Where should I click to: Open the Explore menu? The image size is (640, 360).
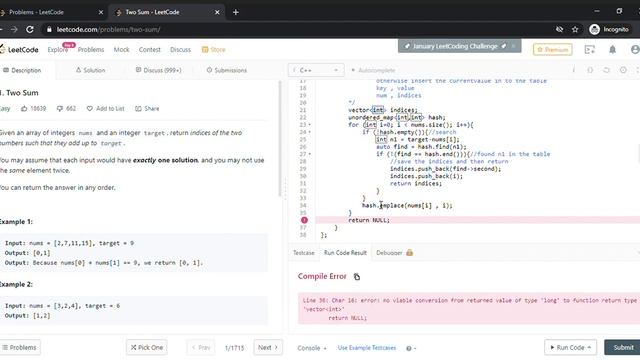(x=58, y=49)
